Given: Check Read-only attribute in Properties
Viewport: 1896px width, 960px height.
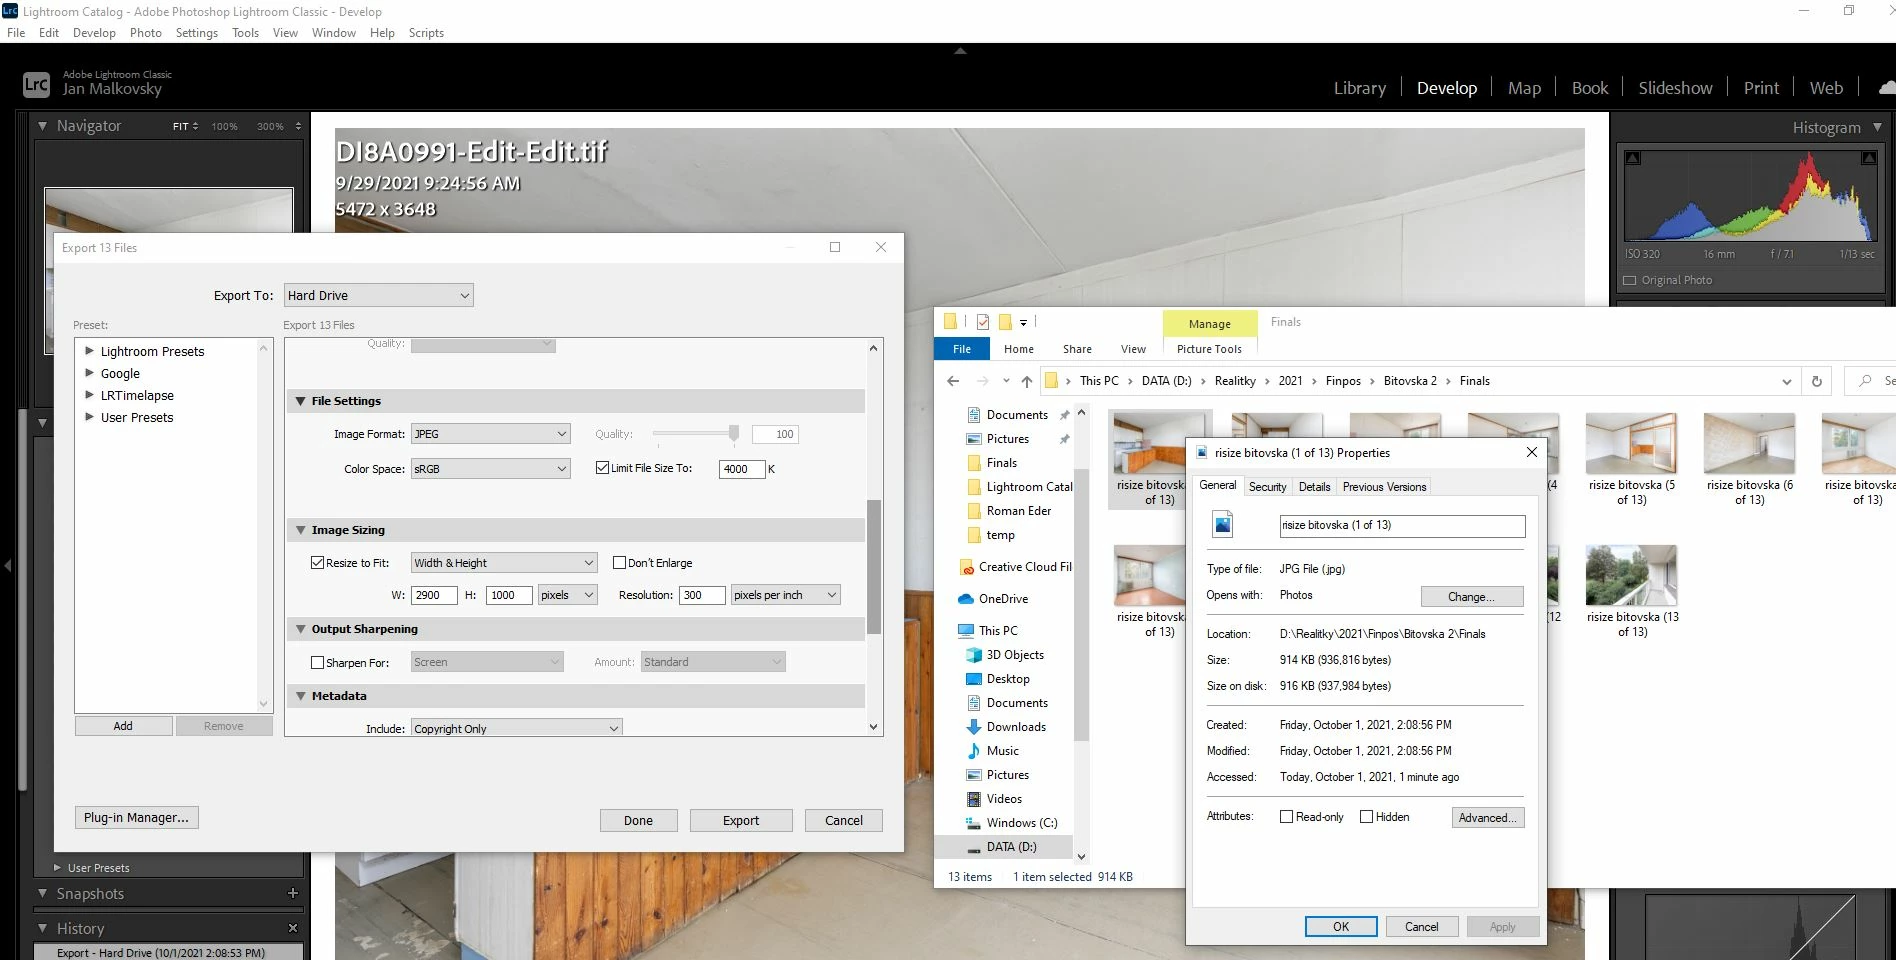Looking at the screenshot, I should point(1286,817).
